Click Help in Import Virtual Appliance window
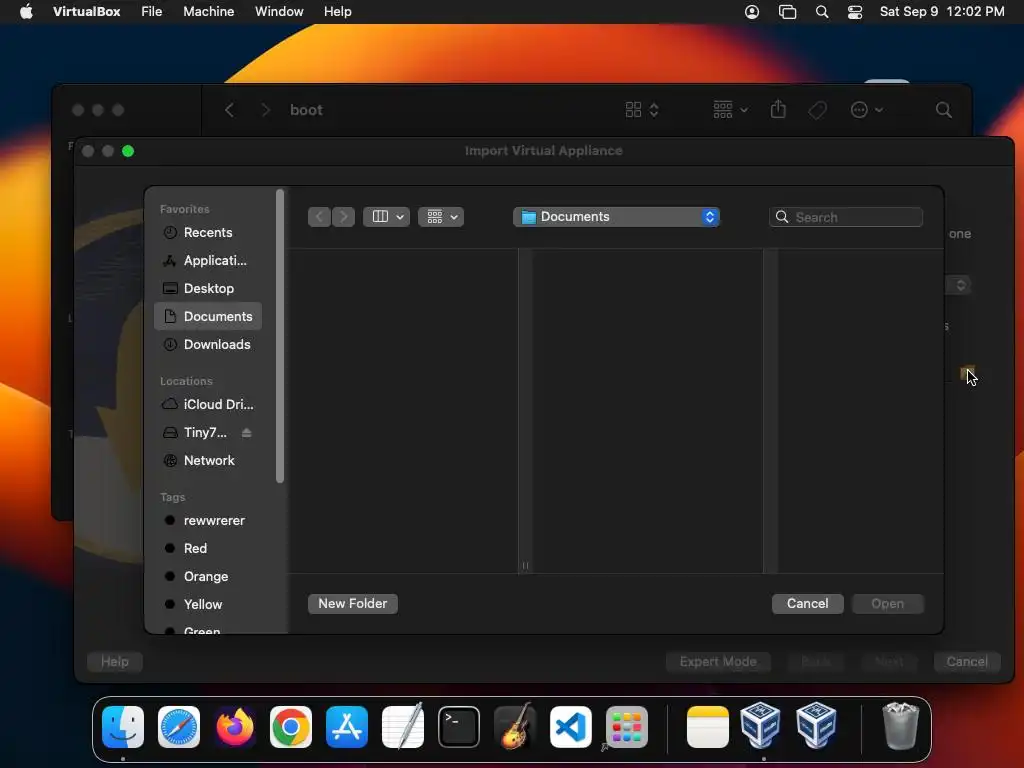This screenshot has width=1024, height=768. point(115,662)
